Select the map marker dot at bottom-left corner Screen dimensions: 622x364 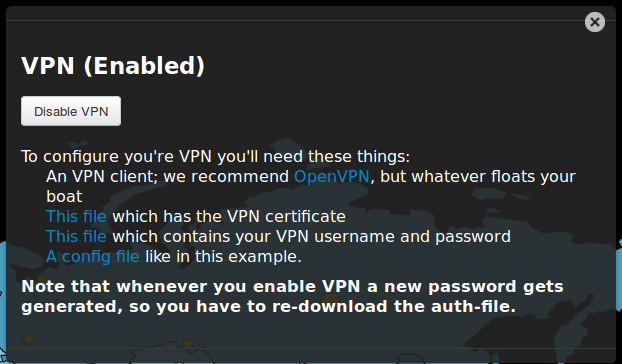tap(29, 339)
